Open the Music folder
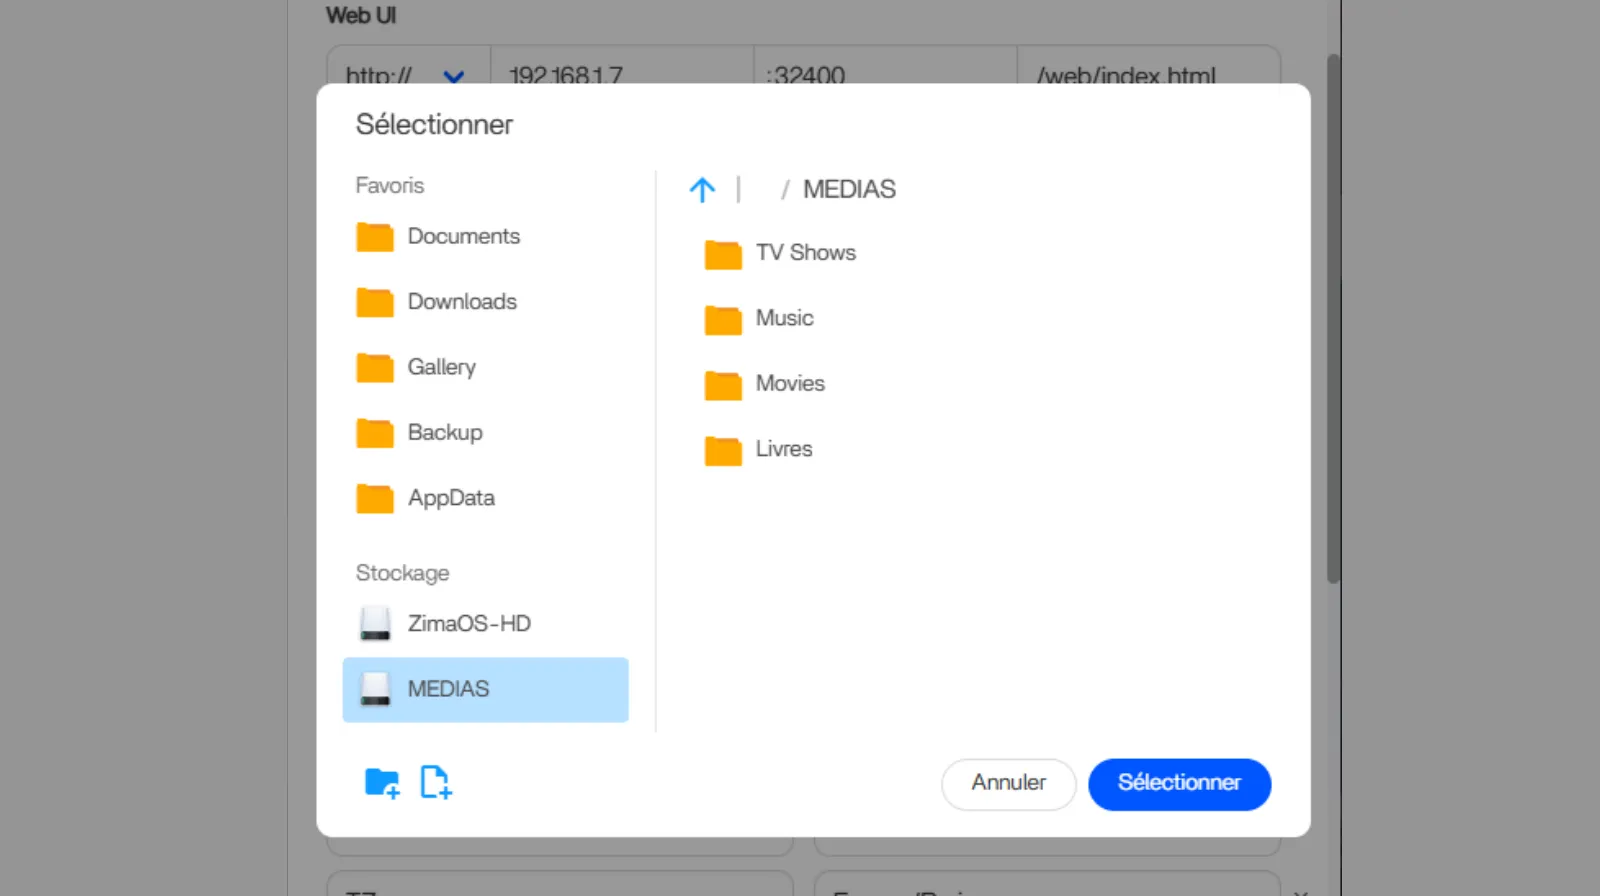Screen dimensions: 1600x896 pyautogui.click(x=784, y=318)
